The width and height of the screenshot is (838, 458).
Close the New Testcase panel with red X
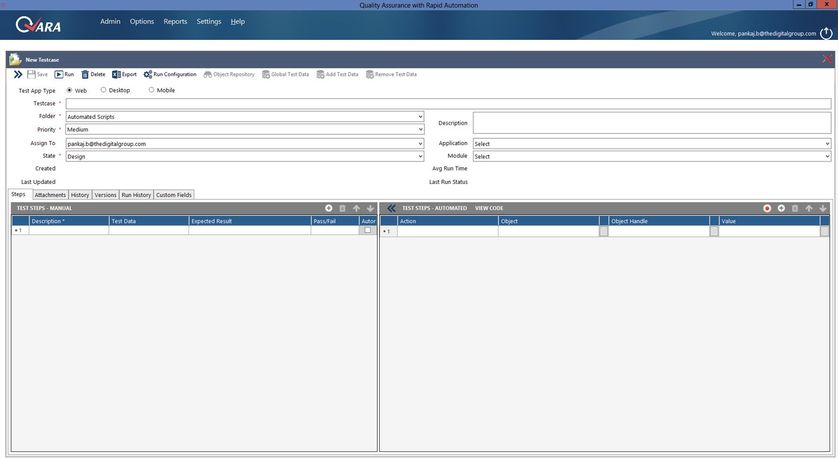[827, 59]
